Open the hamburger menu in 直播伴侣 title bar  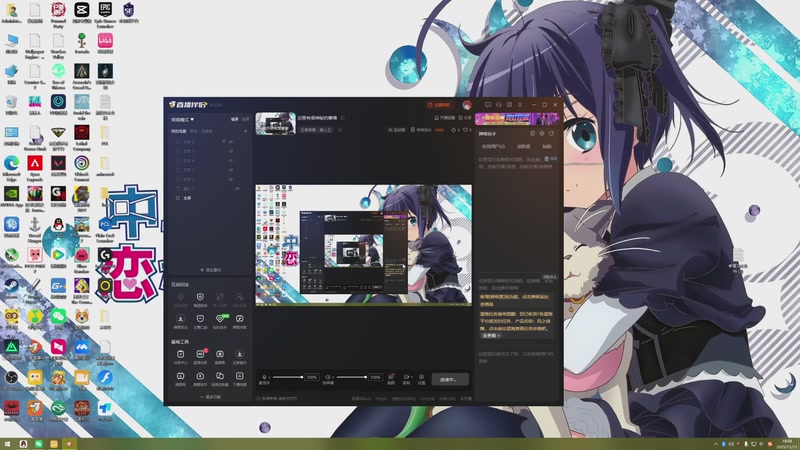(x=520, y=105)
